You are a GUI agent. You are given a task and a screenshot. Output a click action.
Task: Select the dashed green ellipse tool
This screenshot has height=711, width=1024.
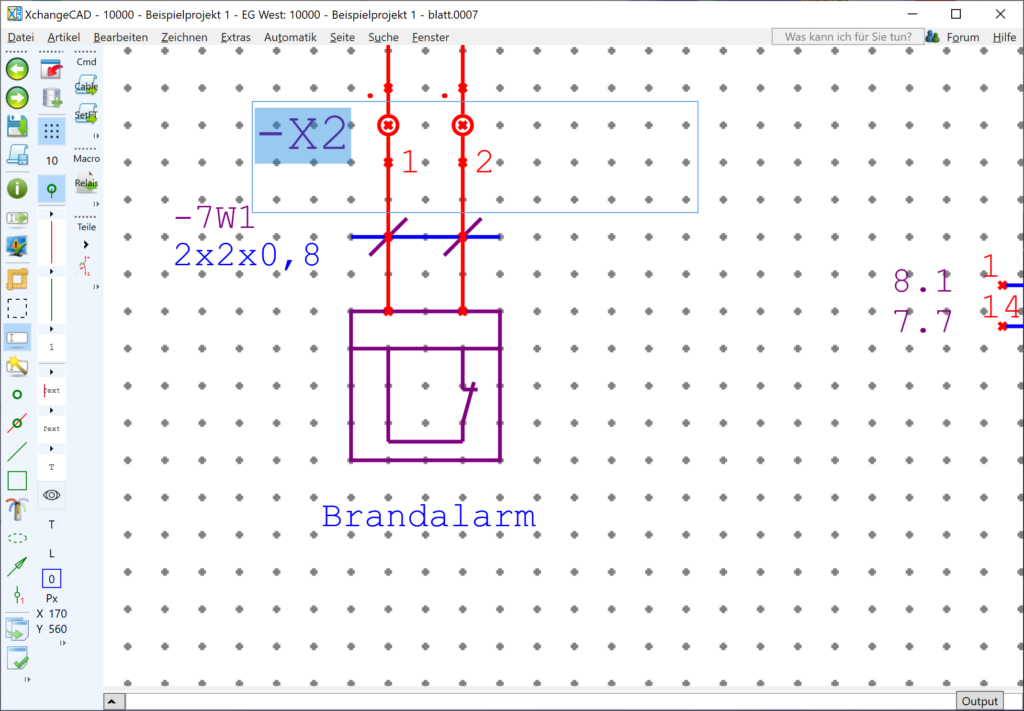point(17,538)
